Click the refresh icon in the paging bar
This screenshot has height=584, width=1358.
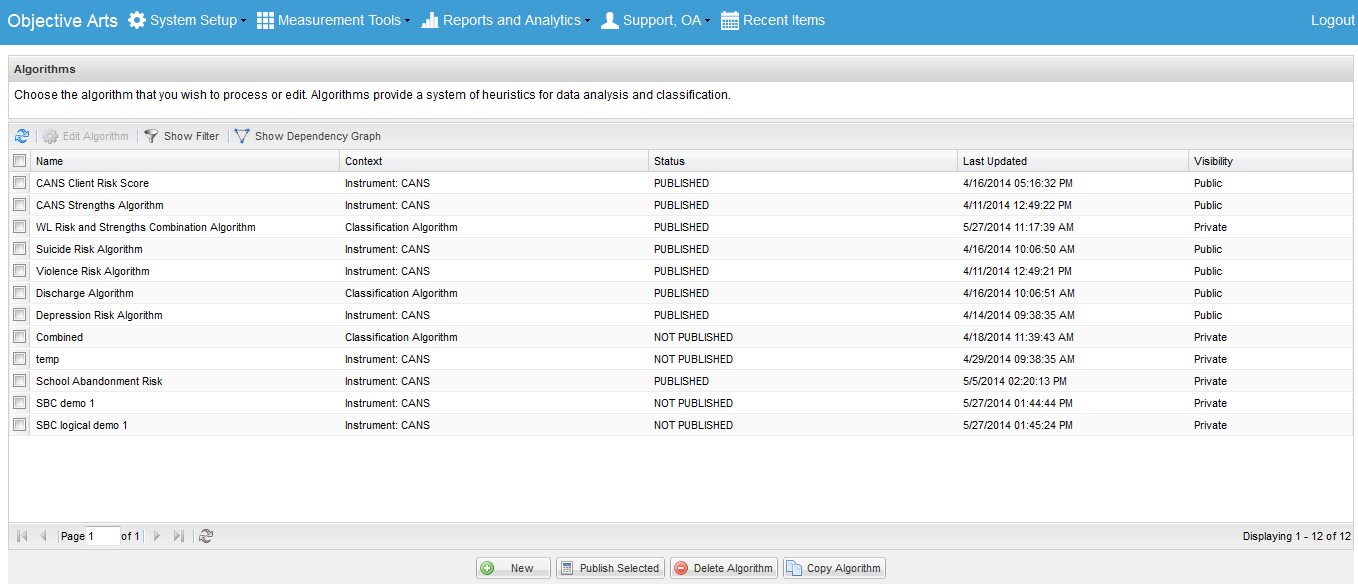206,536
